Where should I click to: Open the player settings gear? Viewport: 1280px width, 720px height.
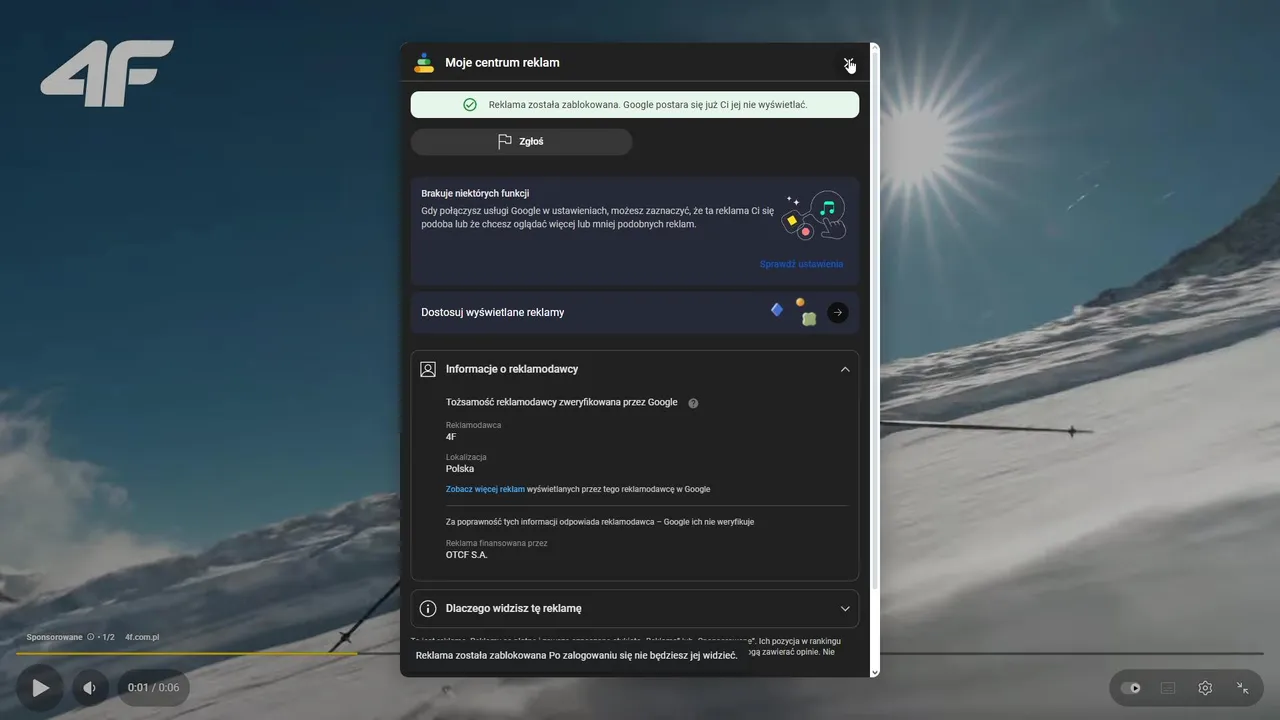pyautogui.click(x=1205, y=688)
